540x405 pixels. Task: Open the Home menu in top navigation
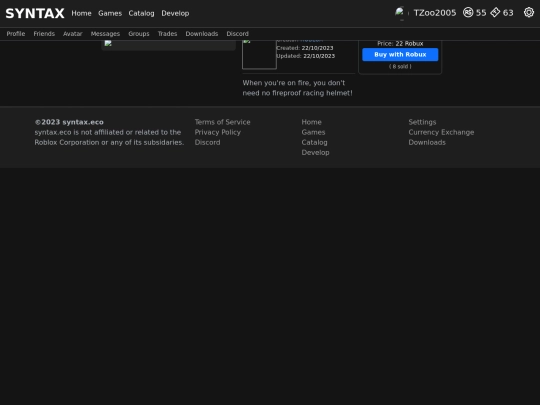coord(81,13)
